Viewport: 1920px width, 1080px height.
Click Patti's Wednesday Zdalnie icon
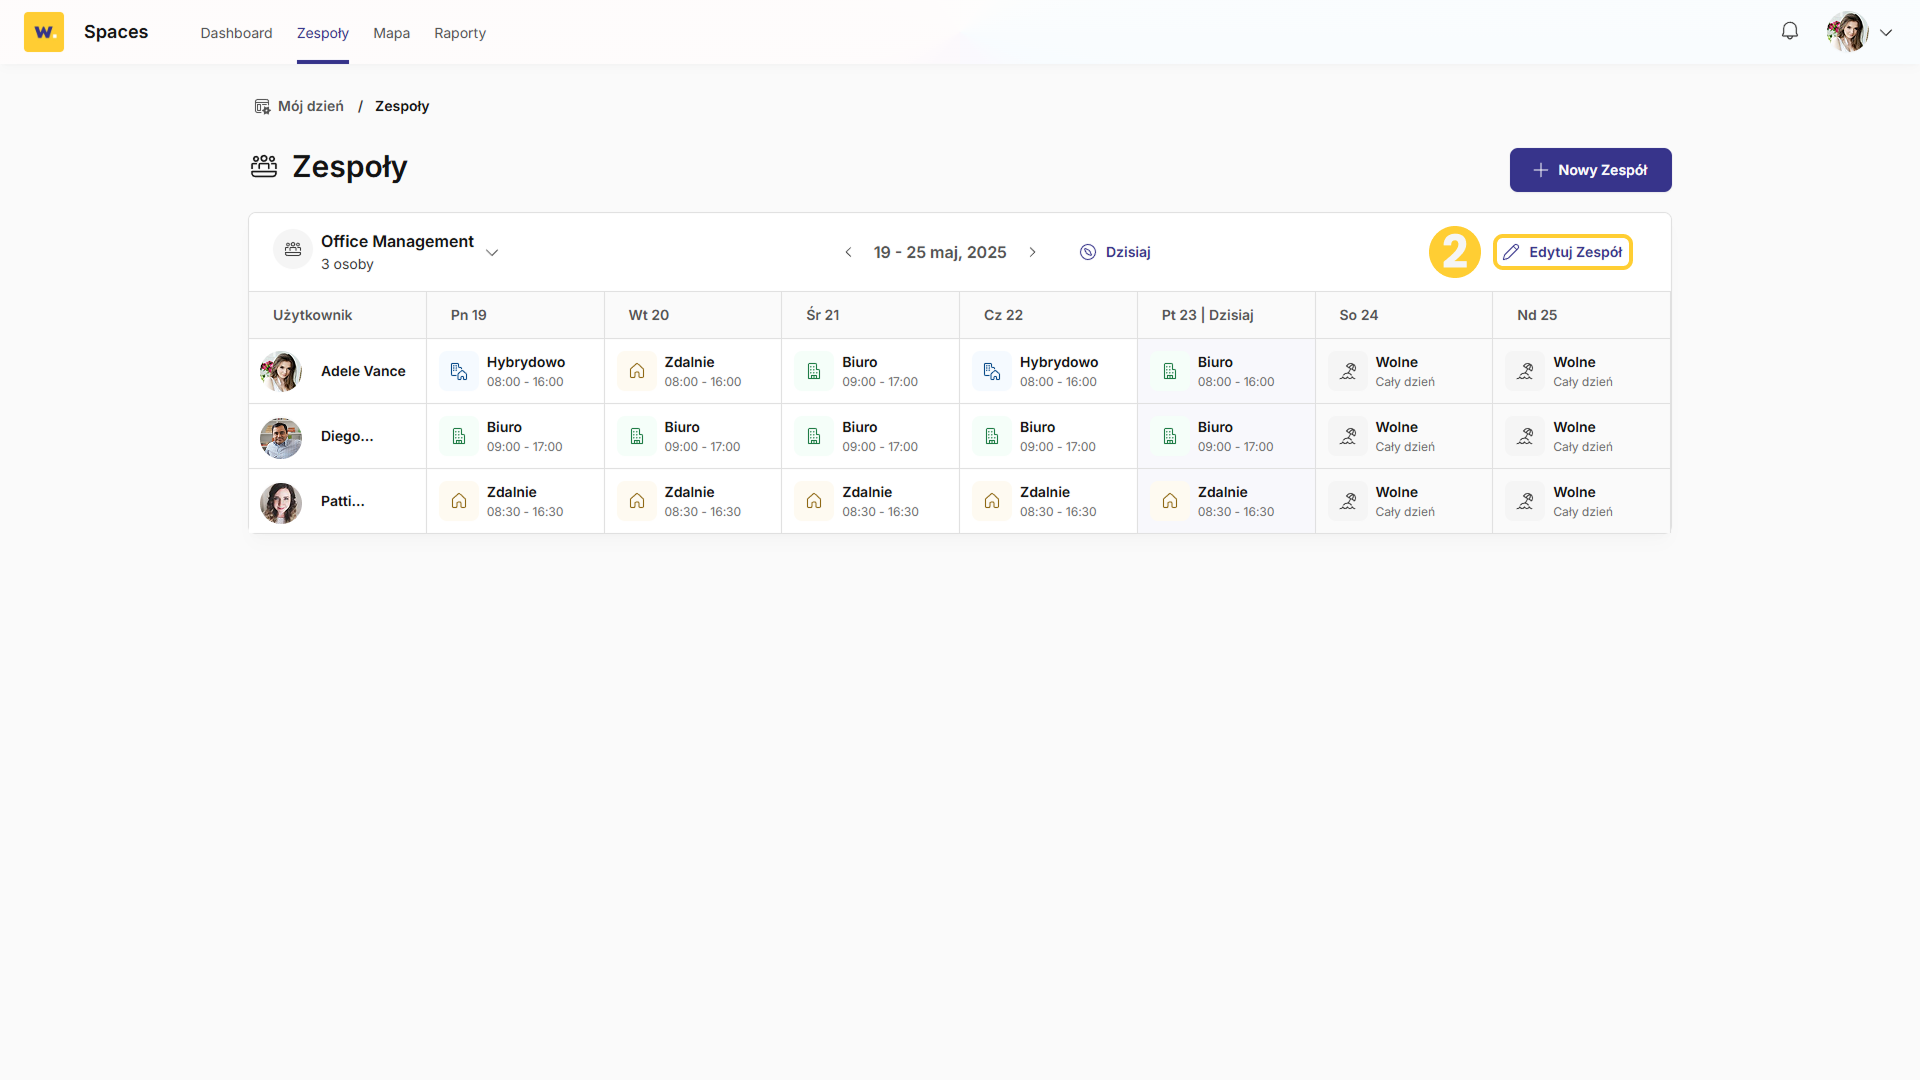(814, 501)
